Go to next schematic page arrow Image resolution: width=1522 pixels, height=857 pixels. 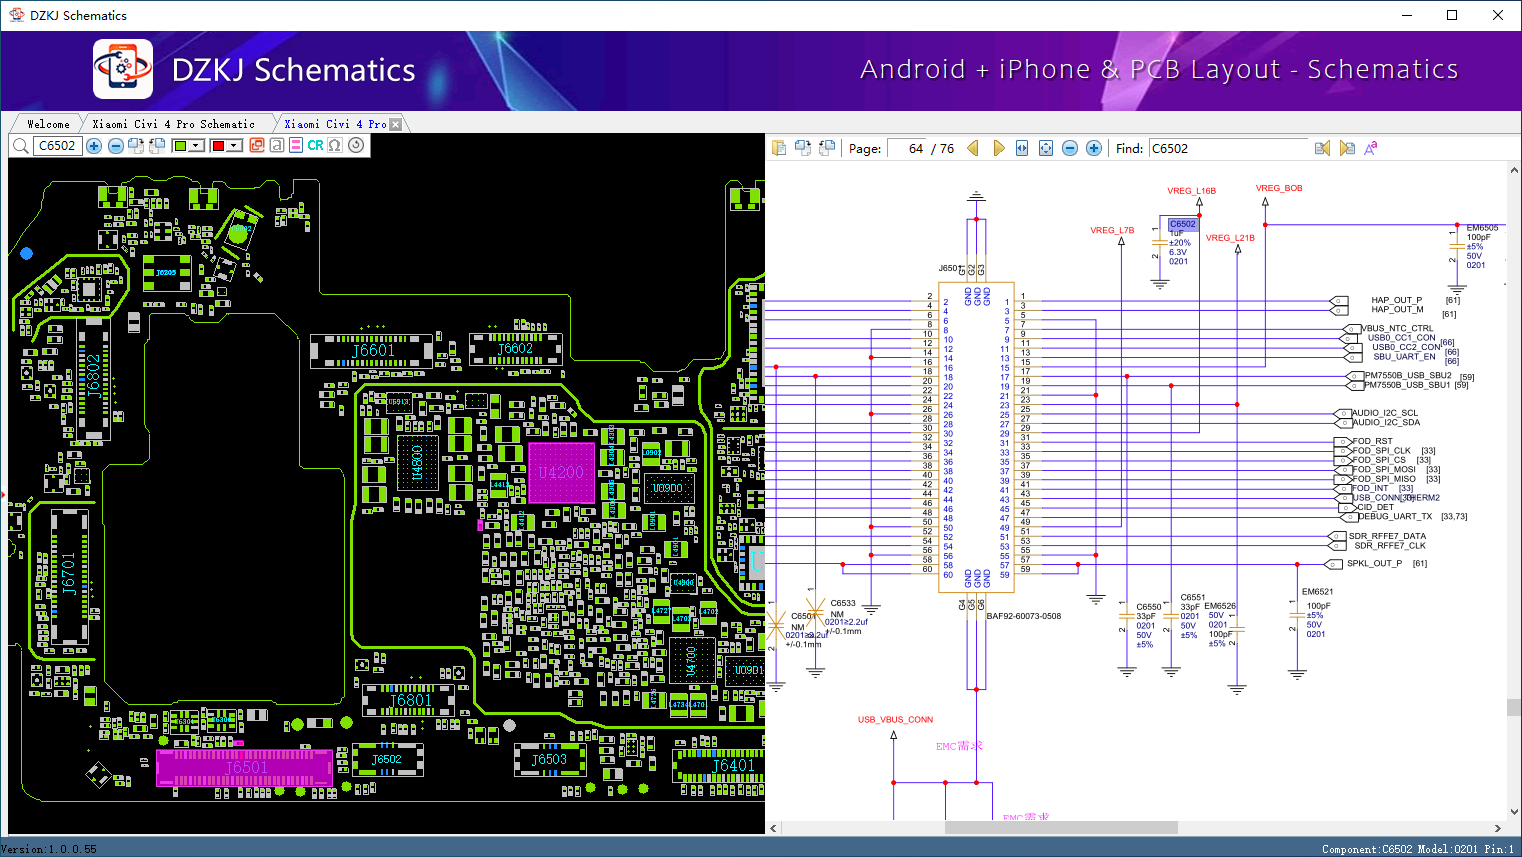(x=998, y=148)
